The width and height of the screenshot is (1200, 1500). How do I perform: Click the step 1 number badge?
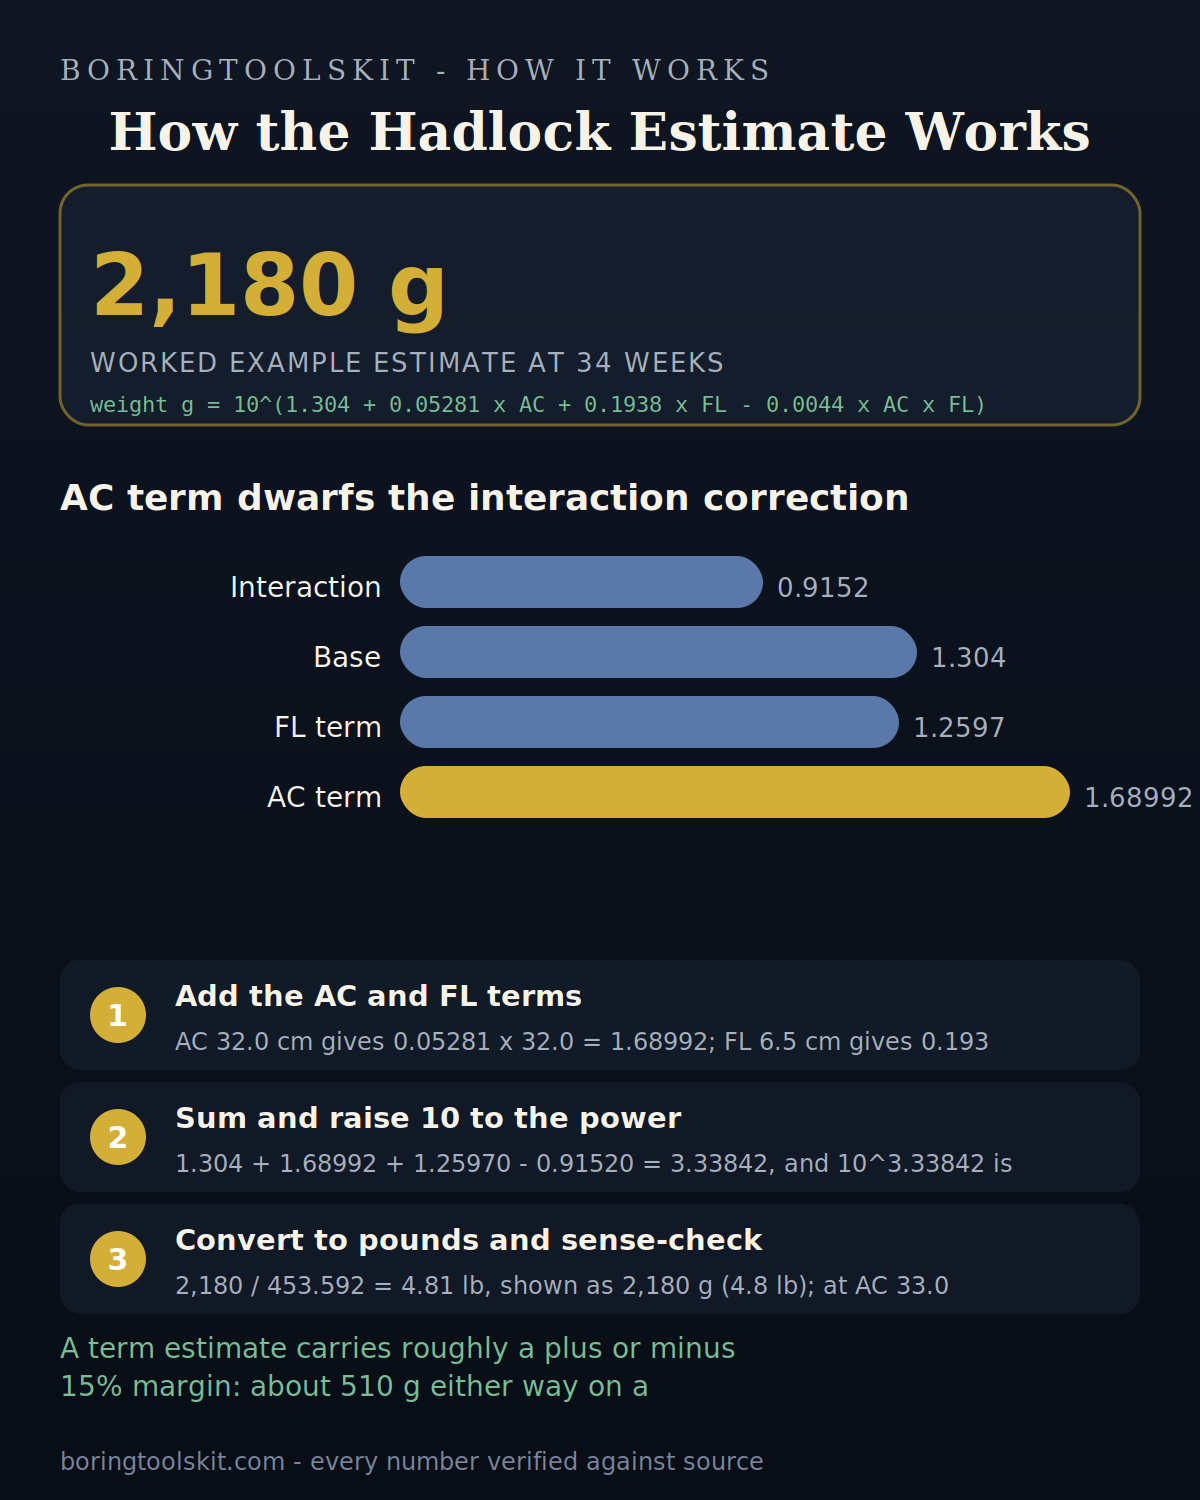(118, 1015)
